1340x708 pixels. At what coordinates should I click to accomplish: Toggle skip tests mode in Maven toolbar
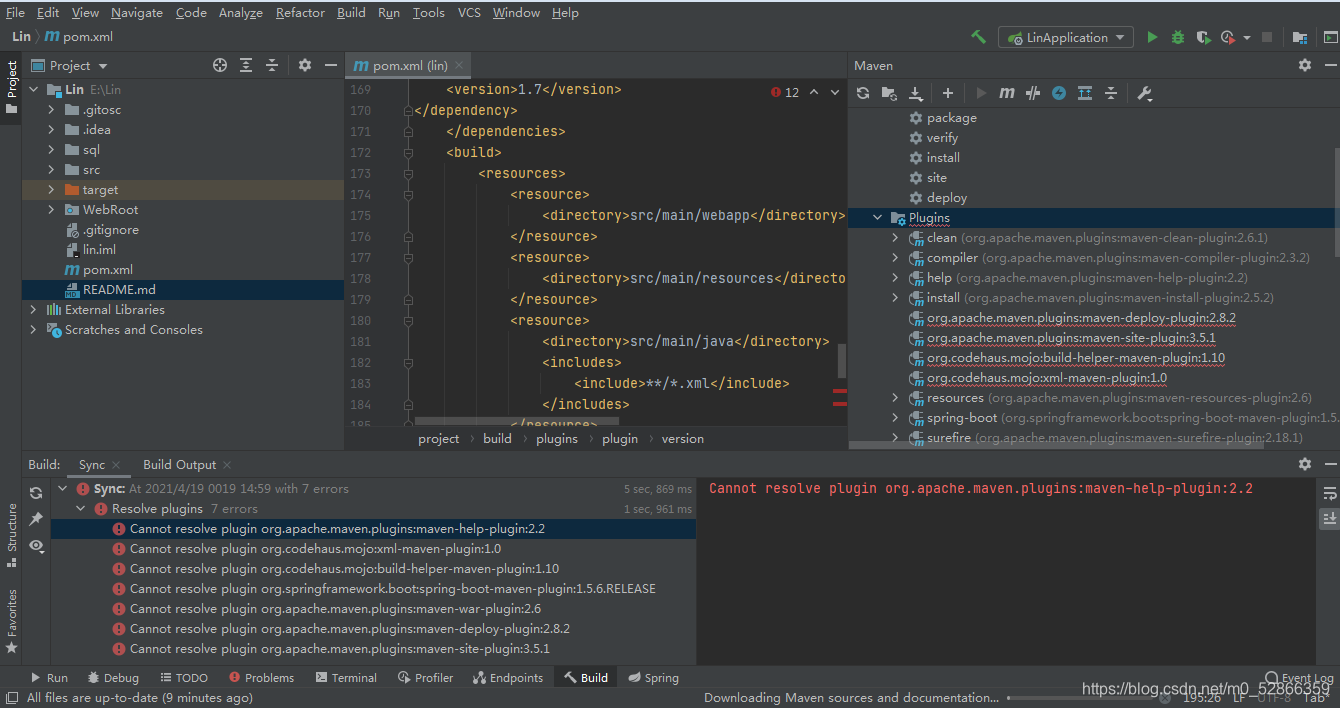[x=1032, y=92]
